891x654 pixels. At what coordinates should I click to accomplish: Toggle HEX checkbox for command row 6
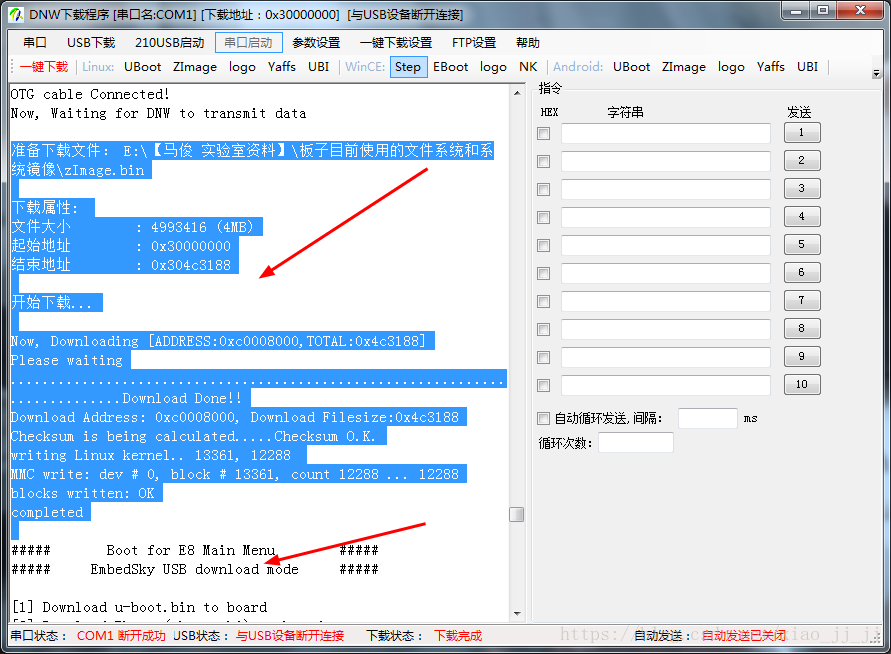[544, 273]
